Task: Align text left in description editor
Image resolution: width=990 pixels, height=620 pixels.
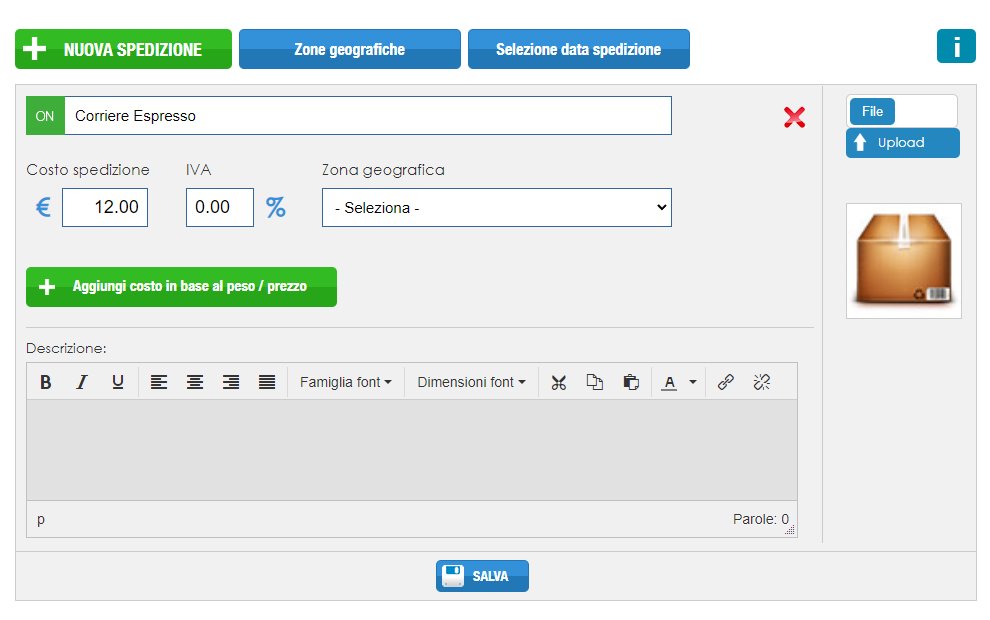Action: (158, 382)
